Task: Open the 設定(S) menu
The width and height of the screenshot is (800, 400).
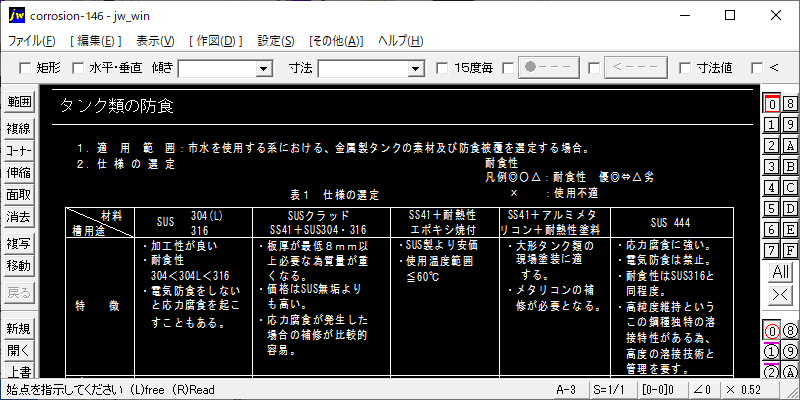Action: coord(276,41)
